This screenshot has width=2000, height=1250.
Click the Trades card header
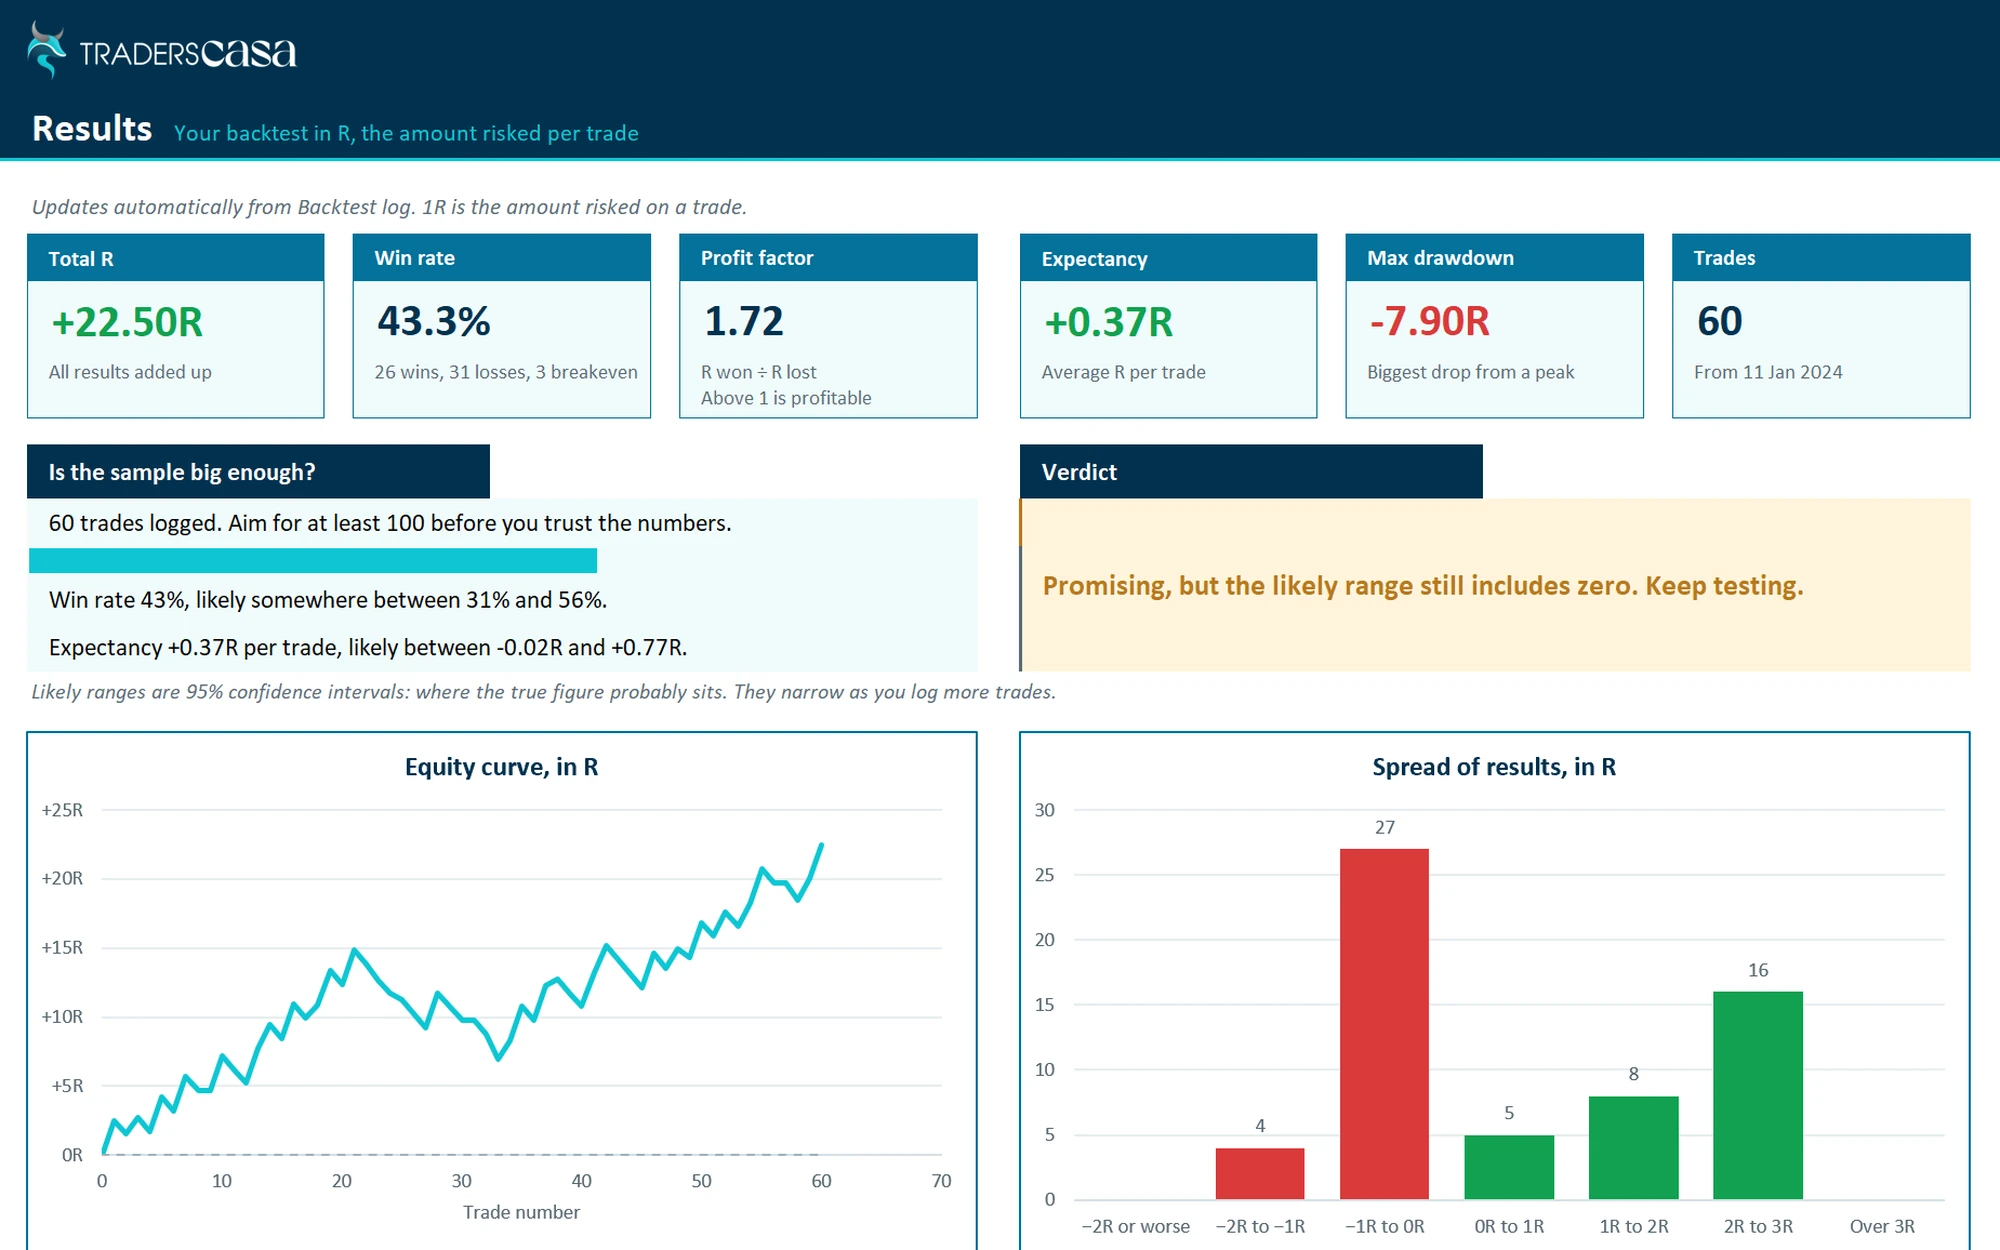click(x=1821, y=258)
